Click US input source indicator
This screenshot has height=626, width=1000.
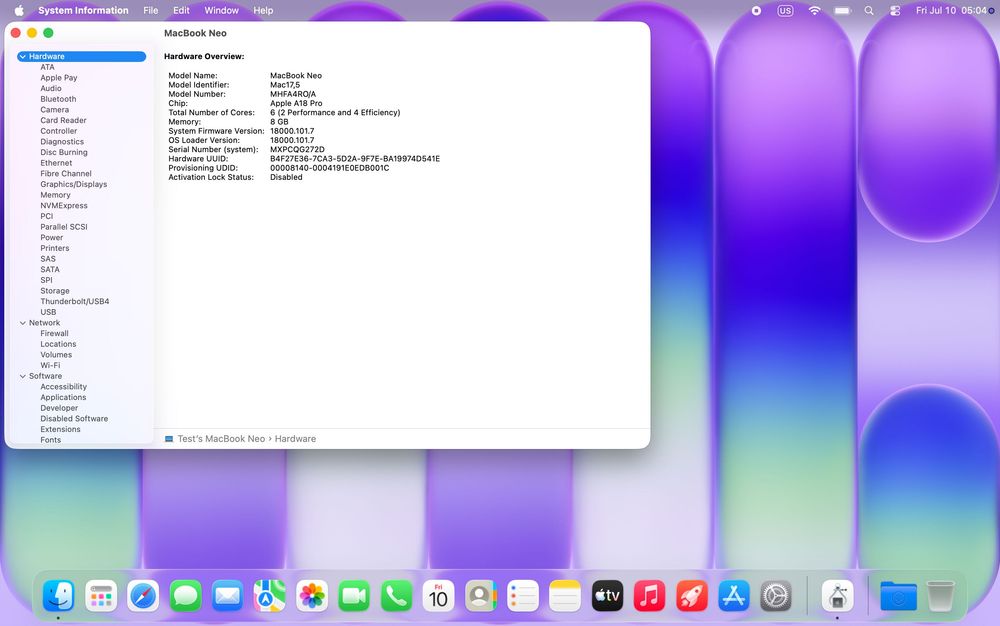pos(785,10)
